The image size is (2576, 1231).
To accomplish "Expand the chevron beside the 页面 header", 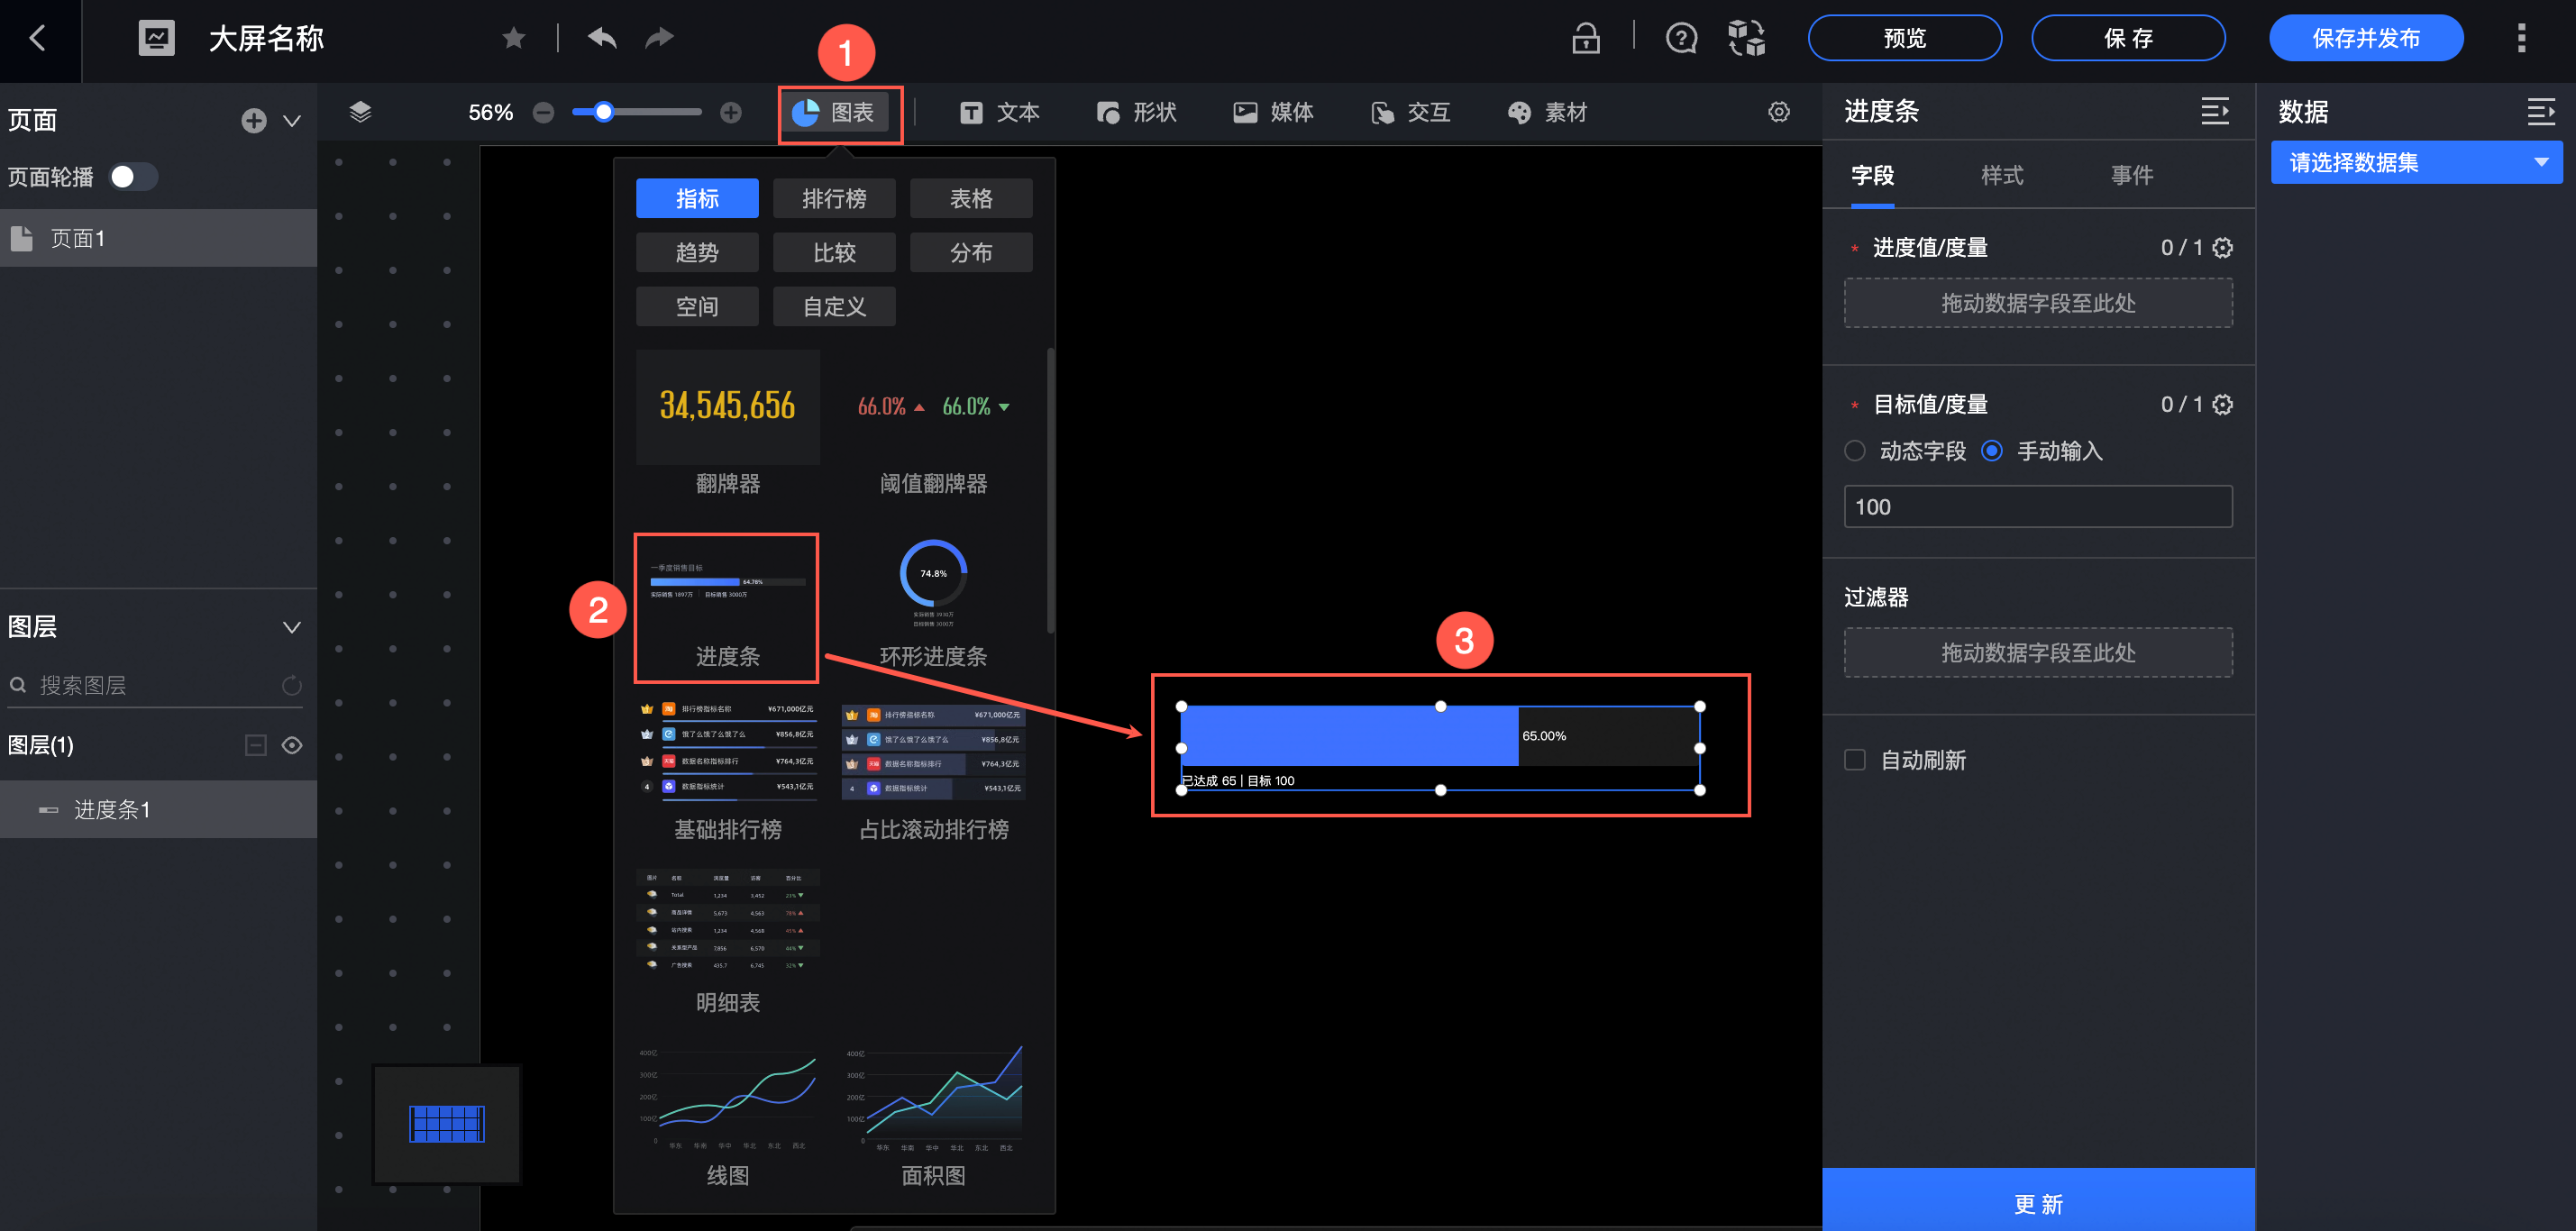I will 292,121.
